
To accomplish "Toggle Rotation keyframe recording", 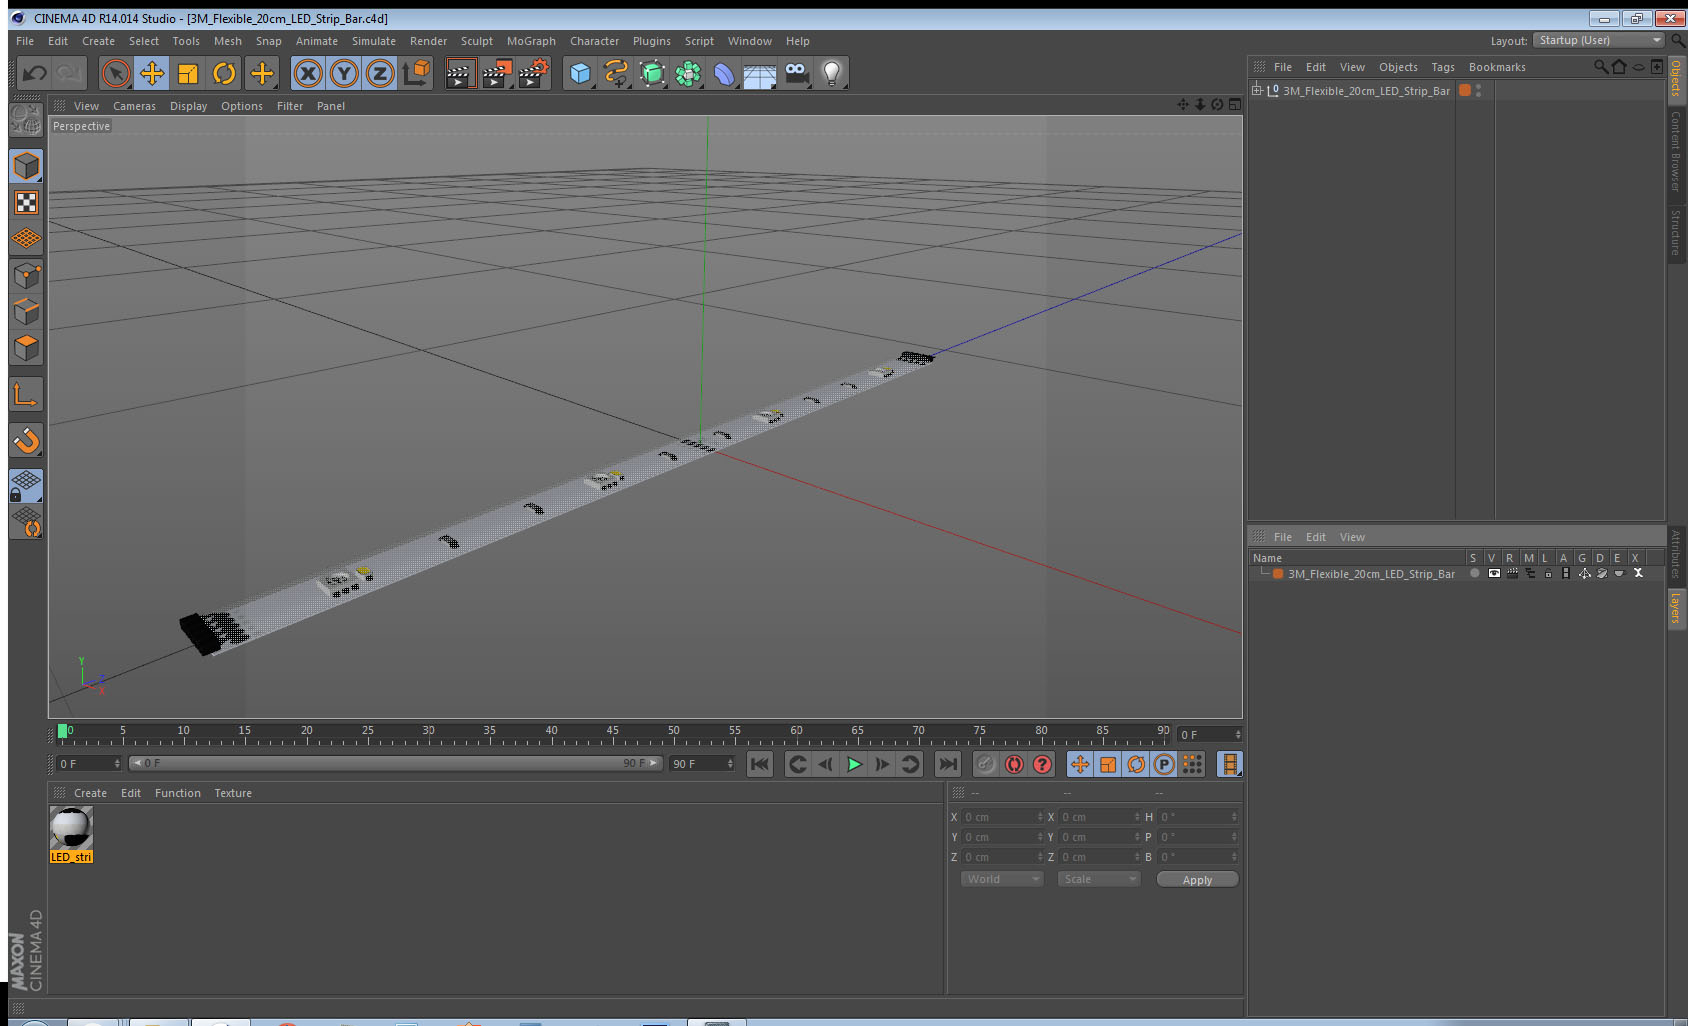I will pos(1136,764).
